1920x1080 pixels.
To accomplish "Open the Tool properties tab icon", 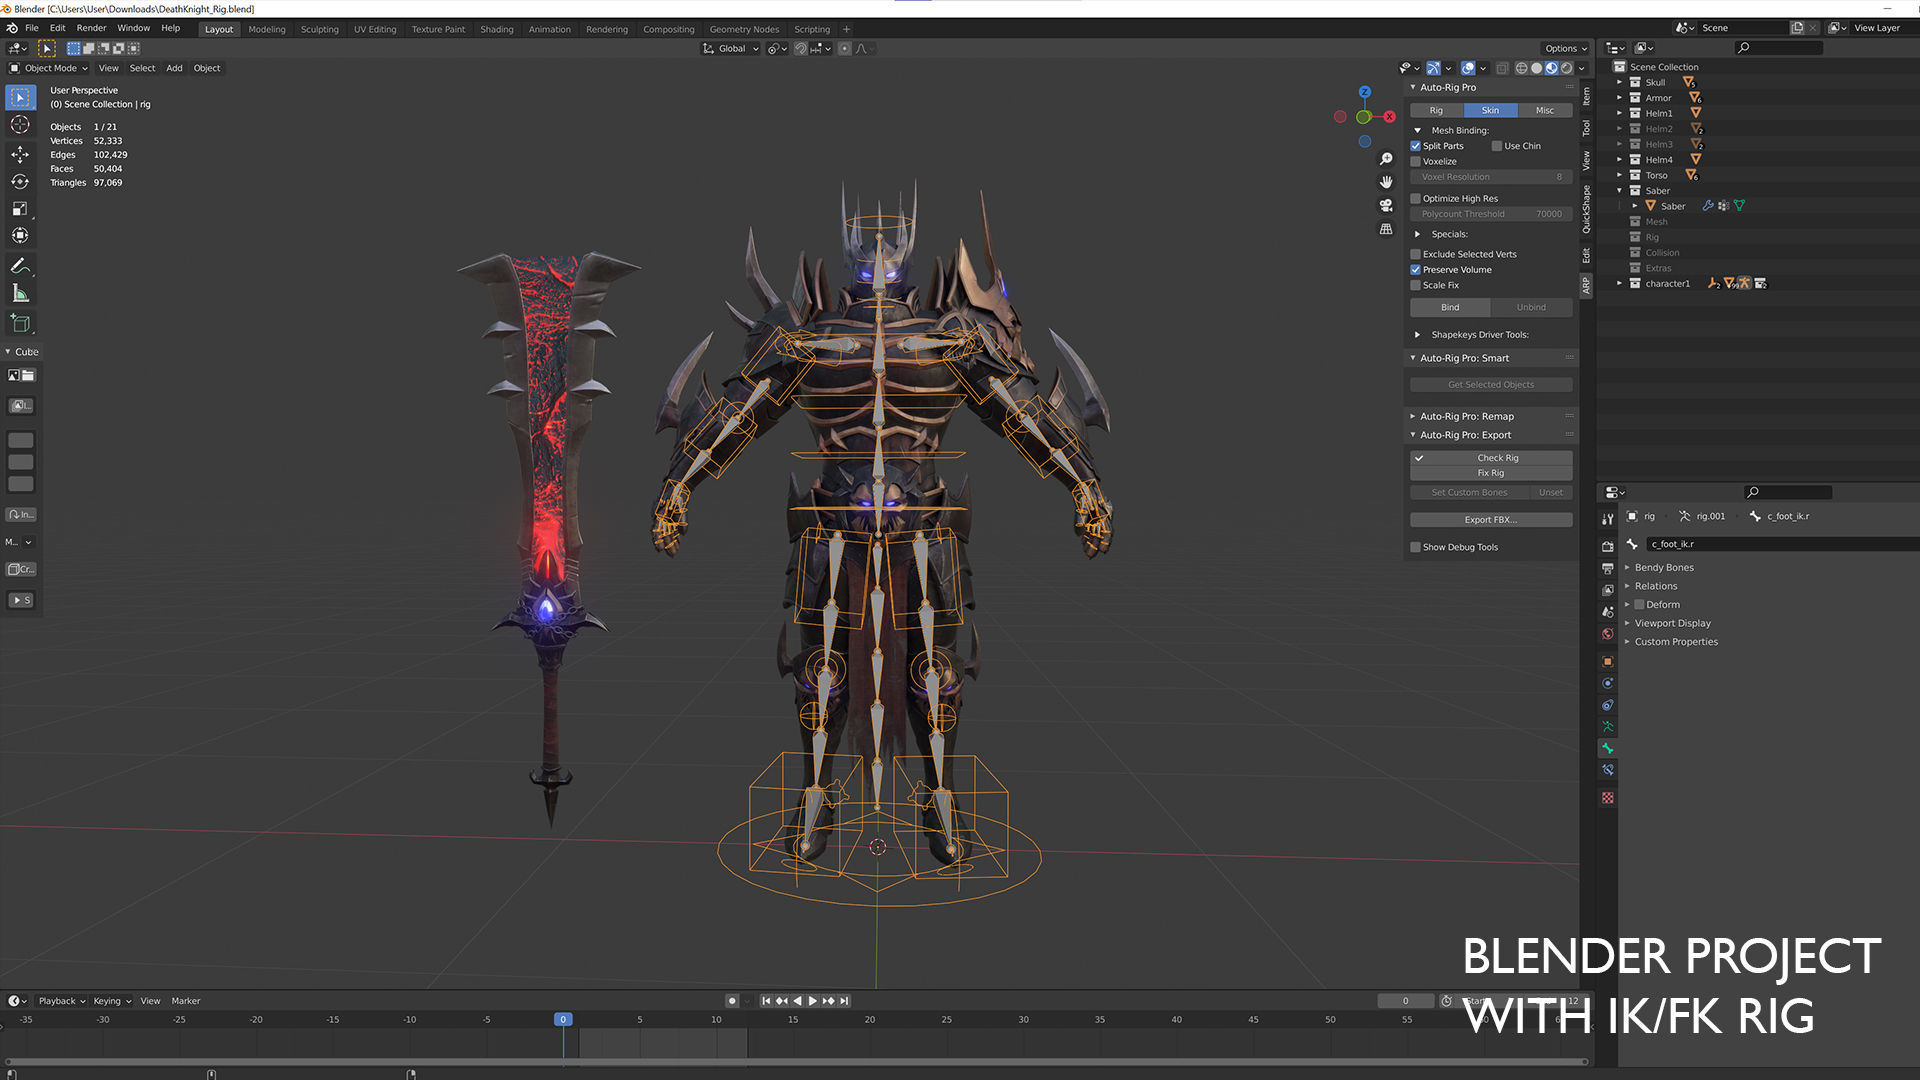I will coord(1607,519).
